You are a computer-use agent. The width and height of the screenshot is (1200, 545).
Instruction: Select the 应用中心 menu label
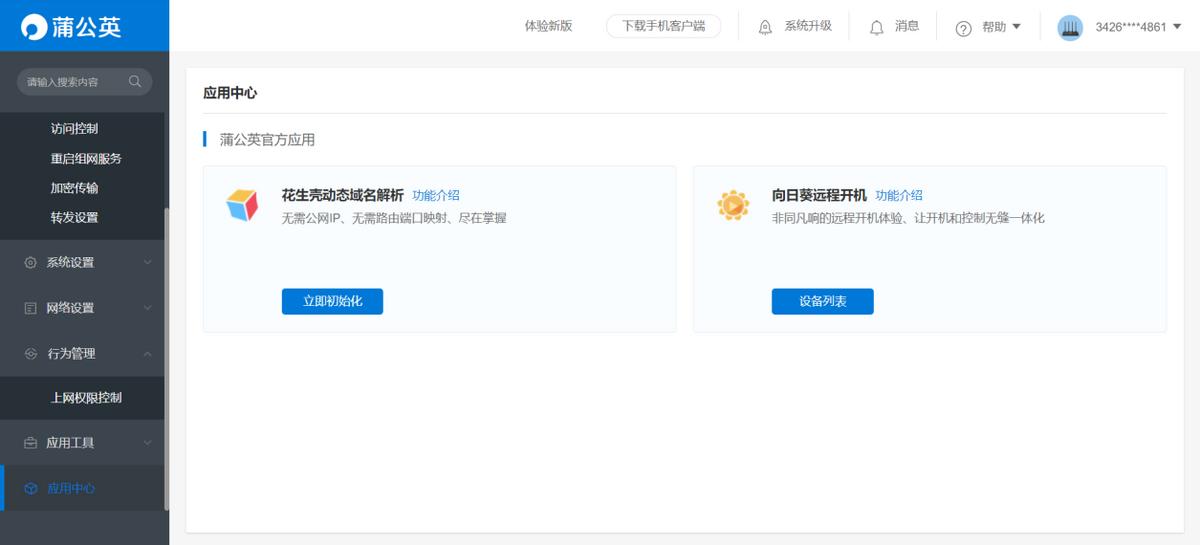71,489
